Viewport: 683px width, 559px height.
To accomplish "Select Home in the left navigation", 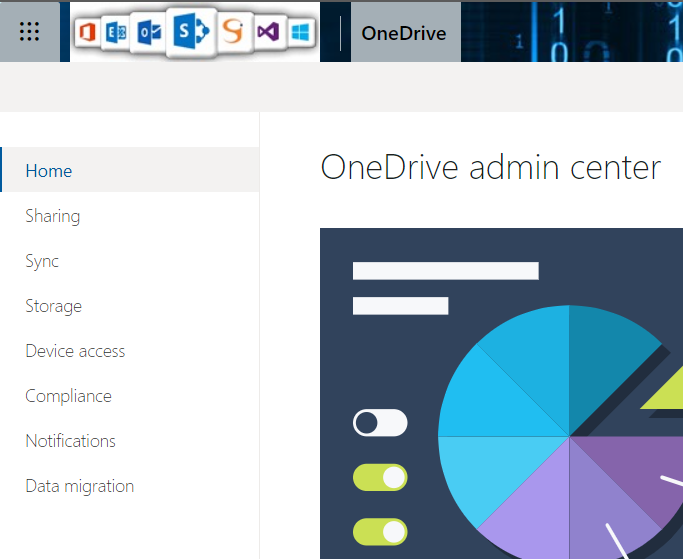I will click(x=49, y=171).
